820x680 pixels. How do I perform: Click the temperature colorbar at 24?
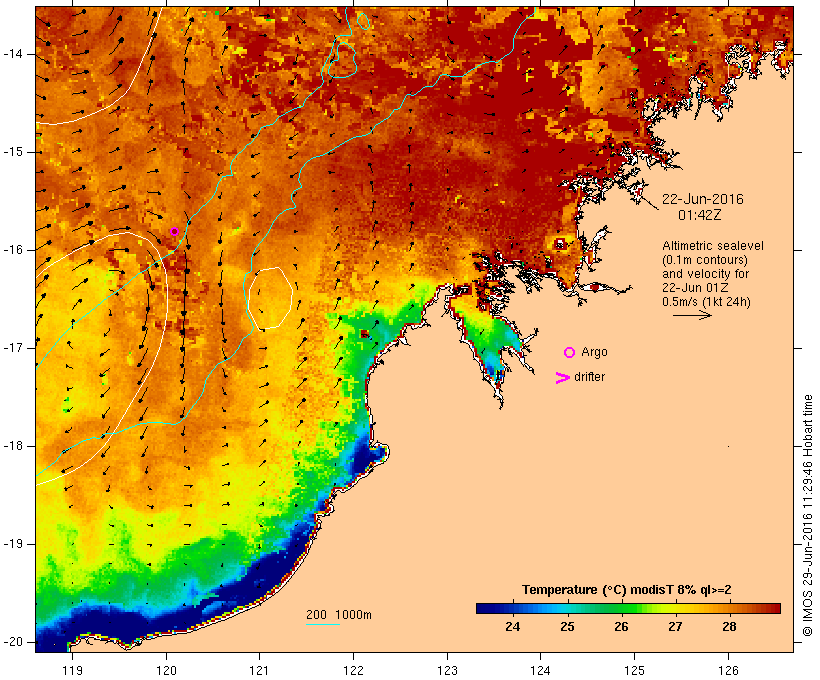(513, 608)
